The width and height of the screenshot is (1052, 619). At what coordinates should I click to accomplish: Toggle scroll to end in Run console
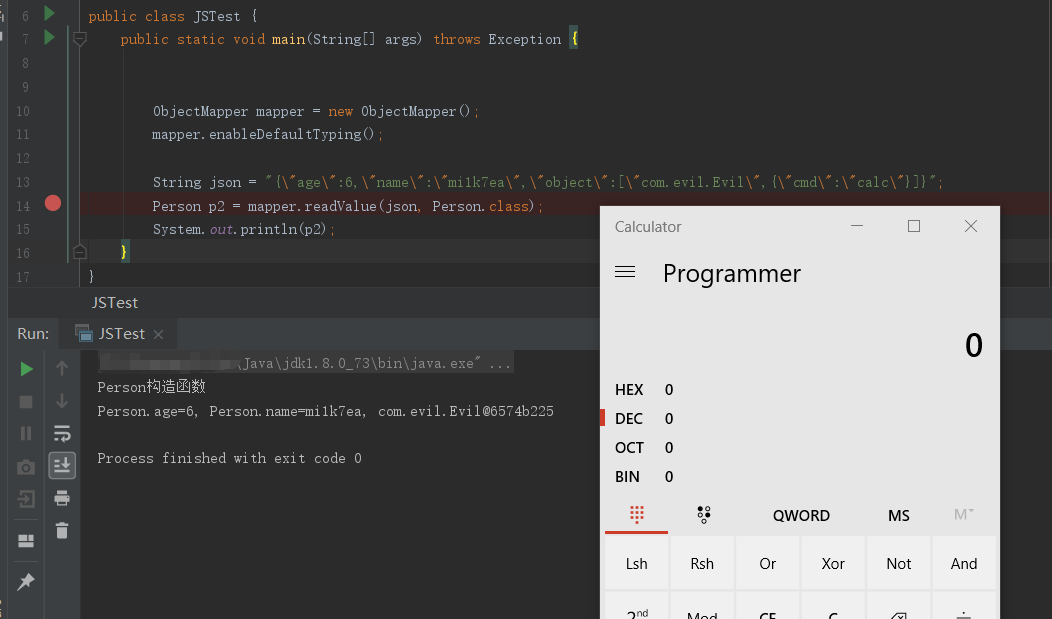(x=62, y=465)
